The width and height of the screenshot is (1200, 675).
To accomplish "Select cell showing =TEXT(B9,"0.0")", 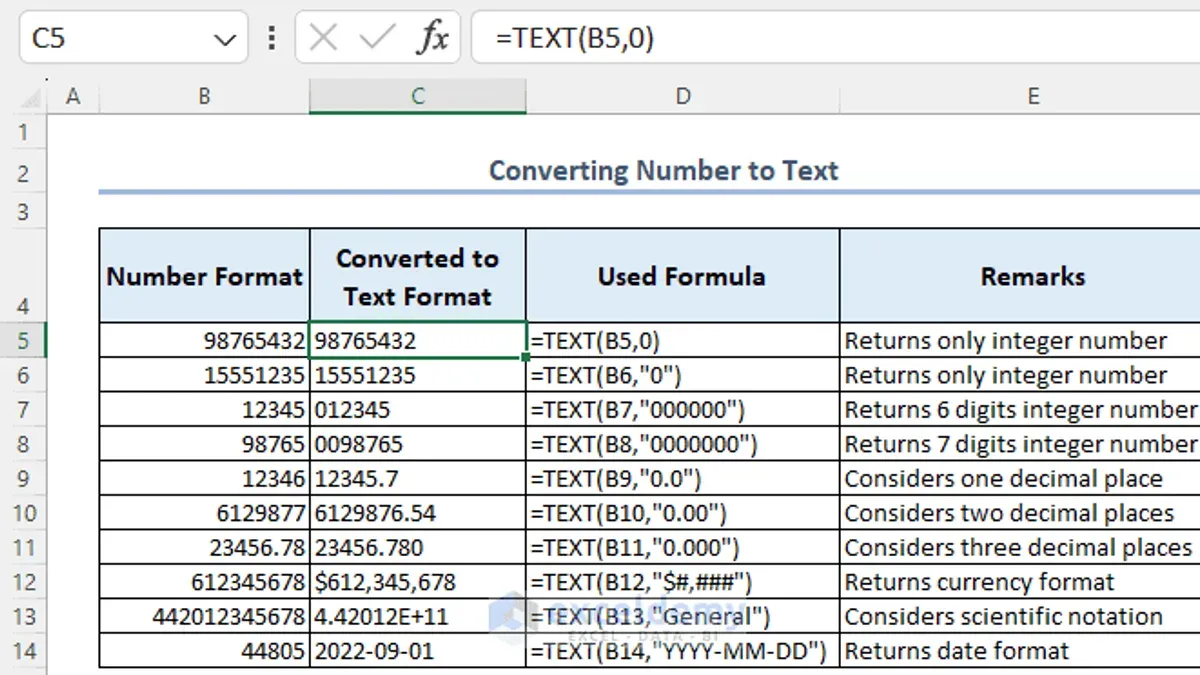I will (683, 479).
